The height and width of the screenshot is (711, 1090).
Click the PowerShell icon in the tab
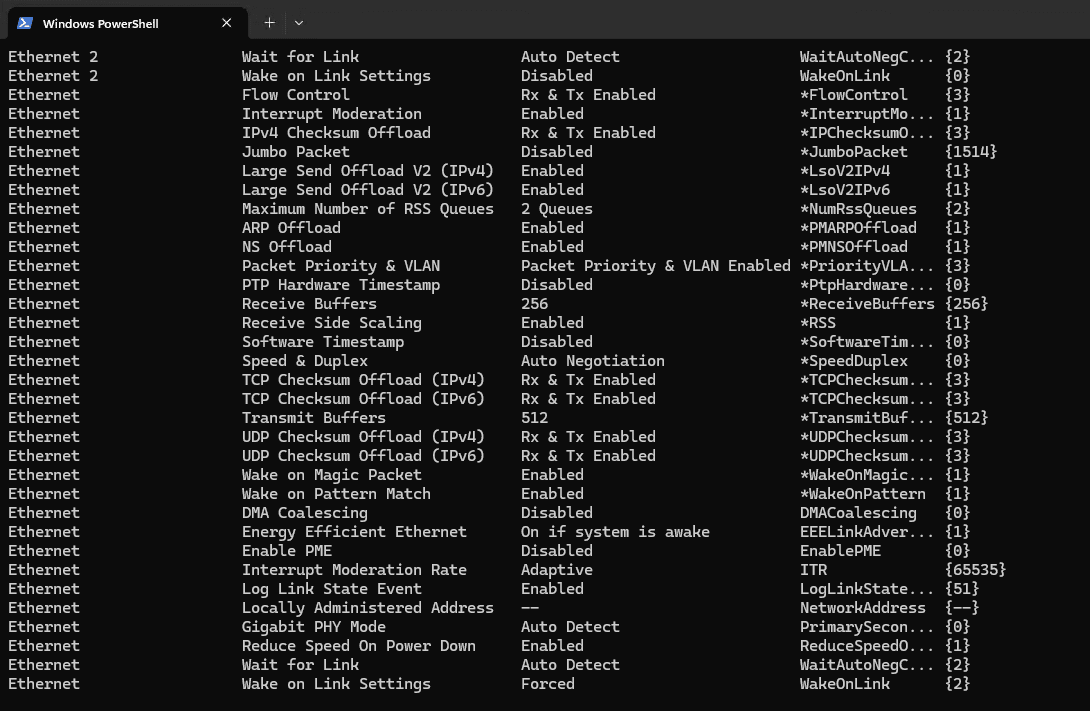point(25,23)
